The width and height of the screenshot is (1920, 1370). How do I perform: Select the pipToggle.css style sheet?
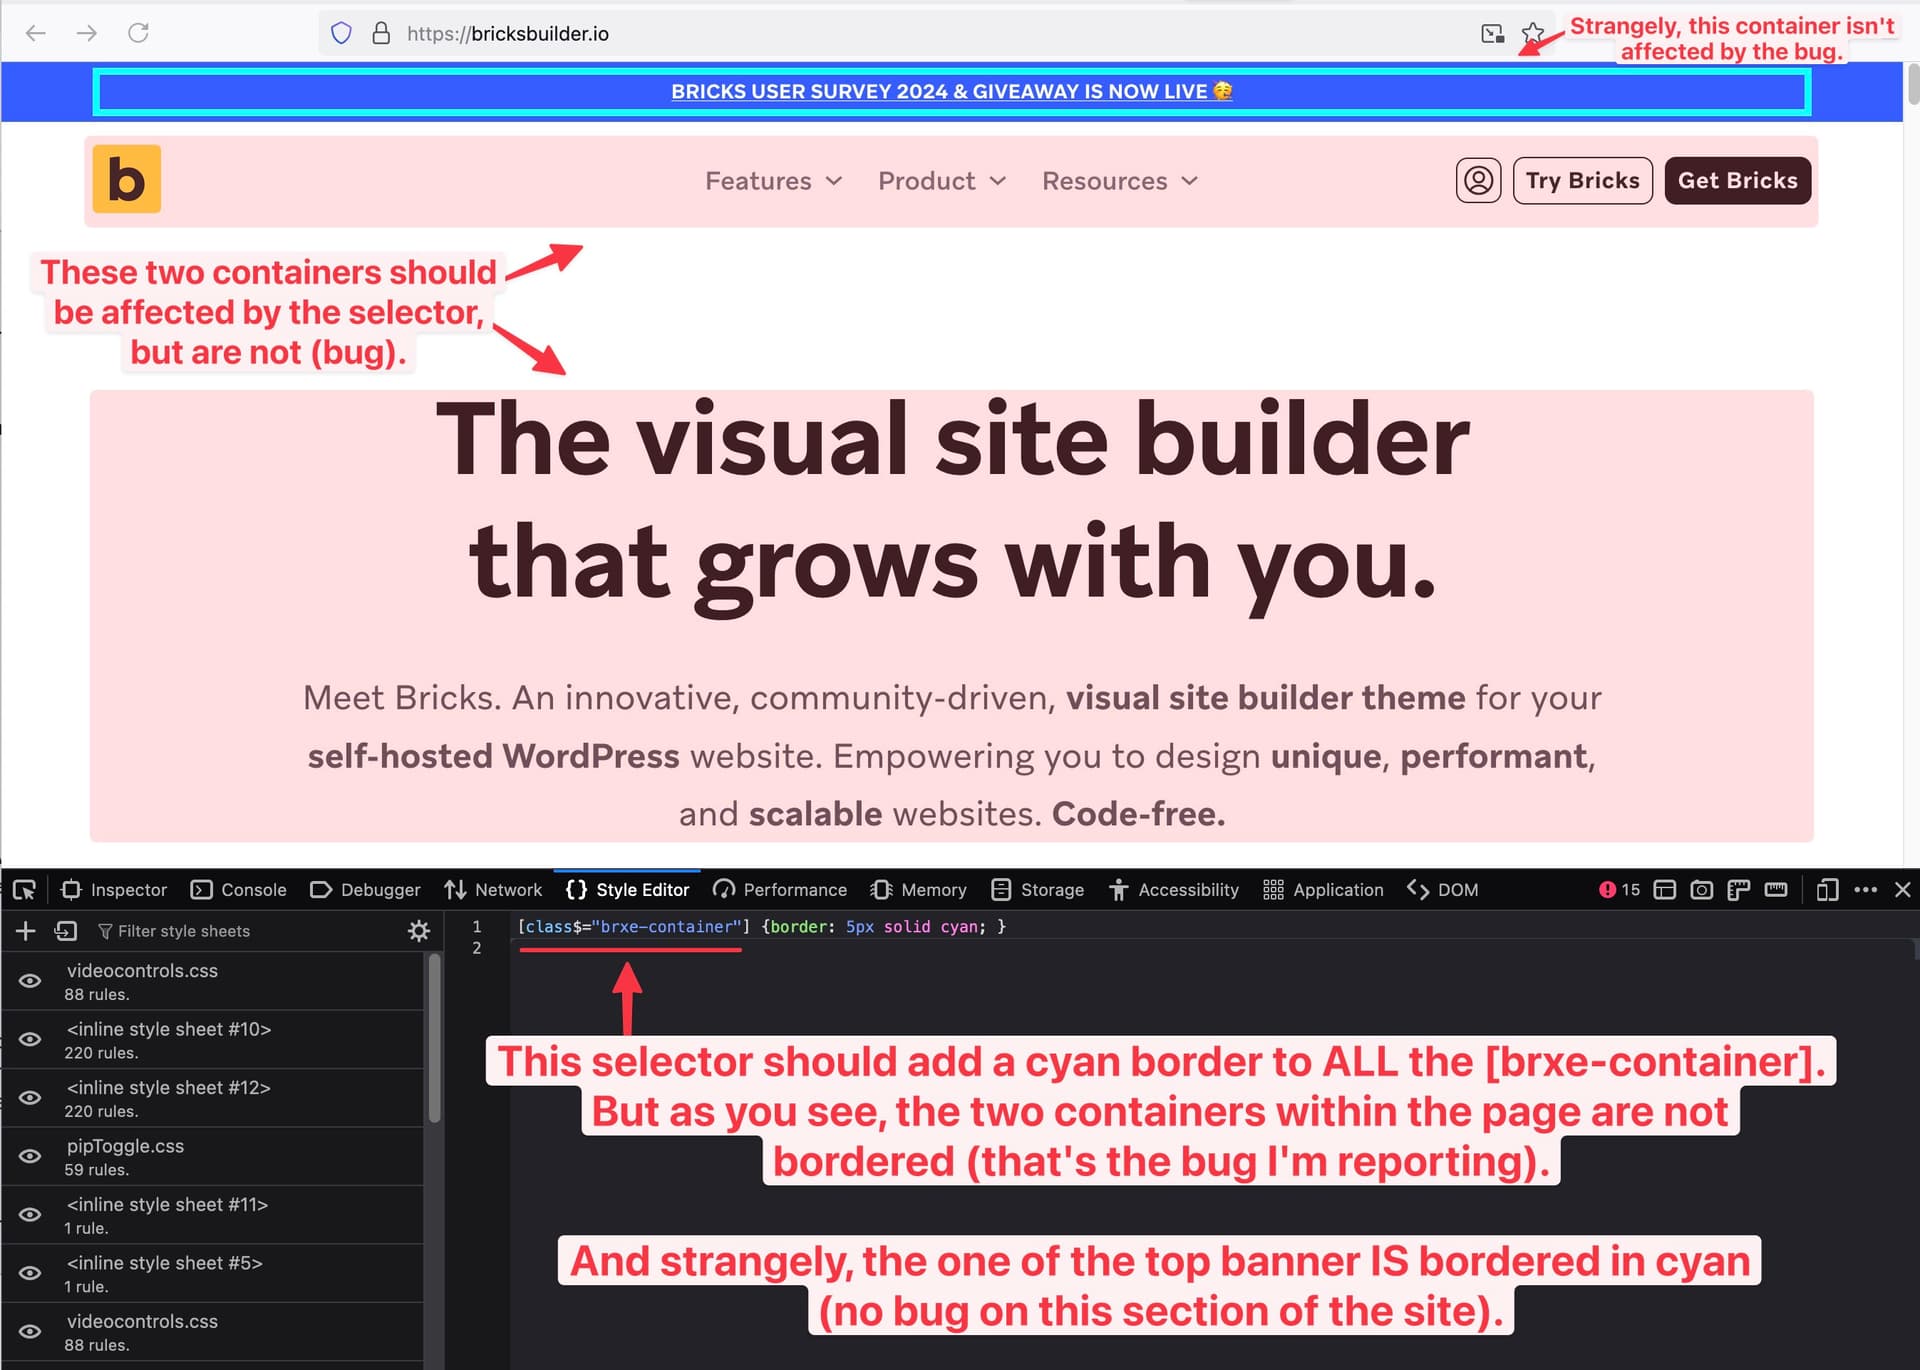[x=212, y=1157]
